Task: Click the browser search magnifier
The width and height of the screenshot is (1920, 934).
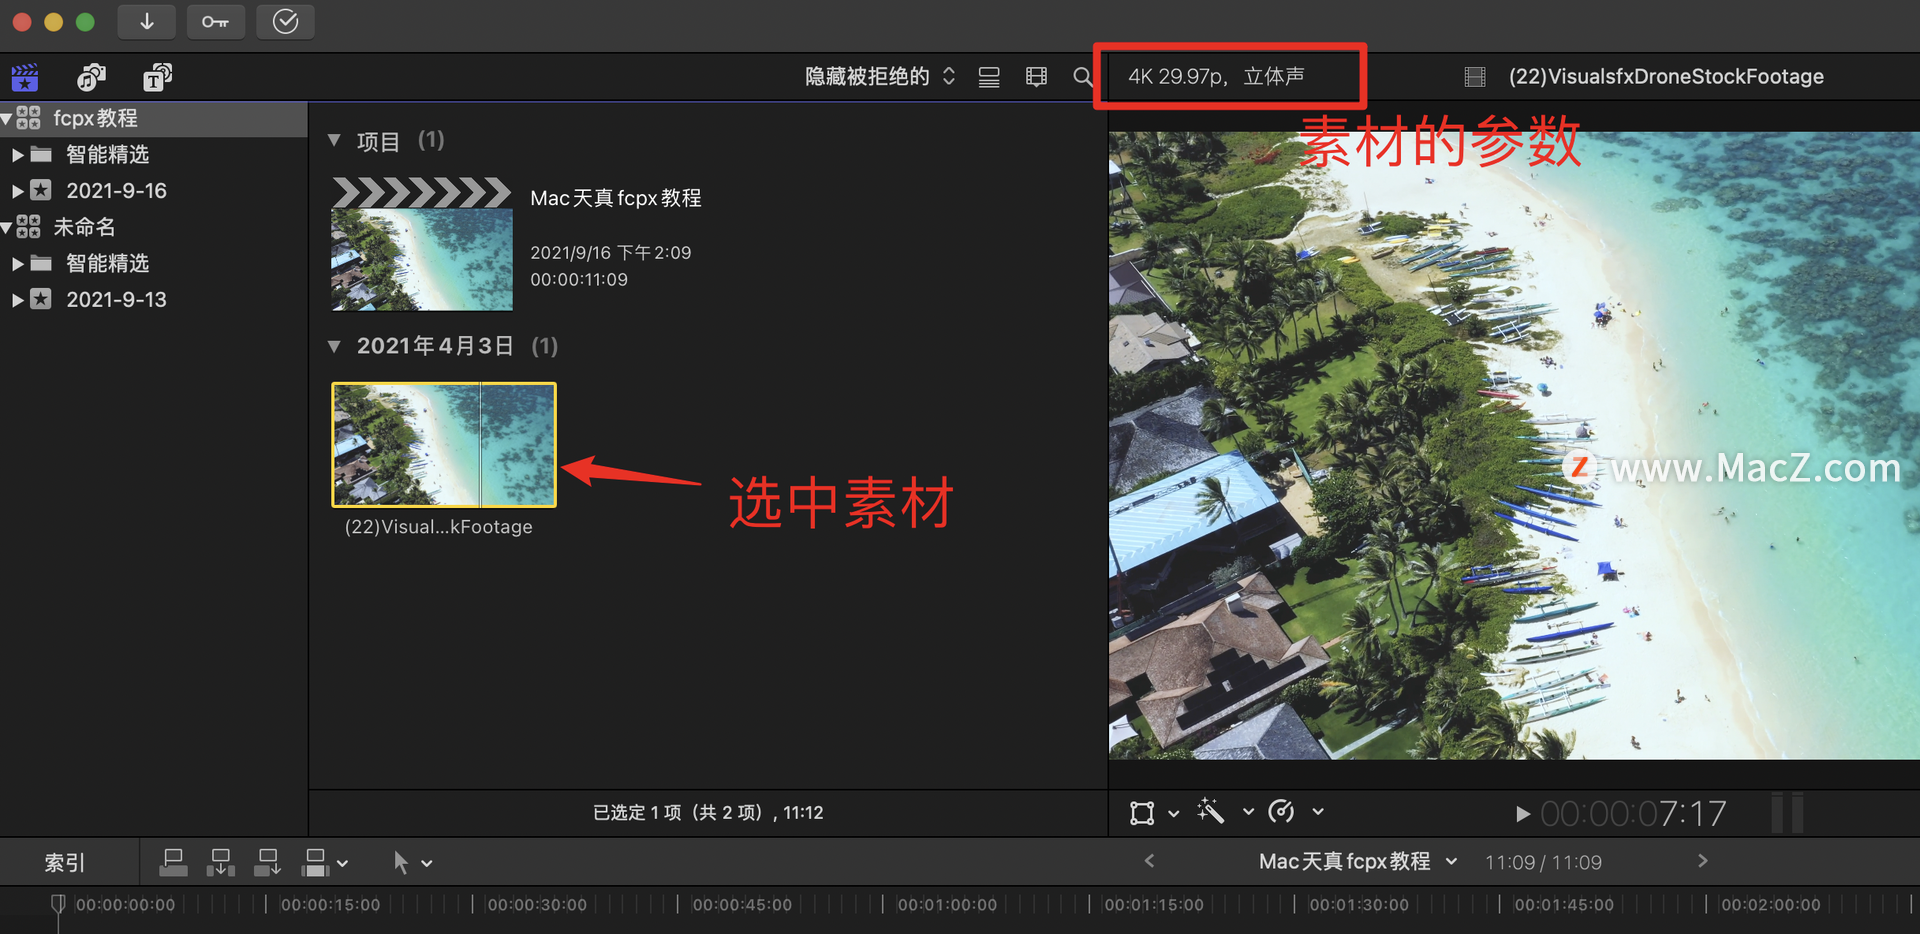Action: [1082, 77]
